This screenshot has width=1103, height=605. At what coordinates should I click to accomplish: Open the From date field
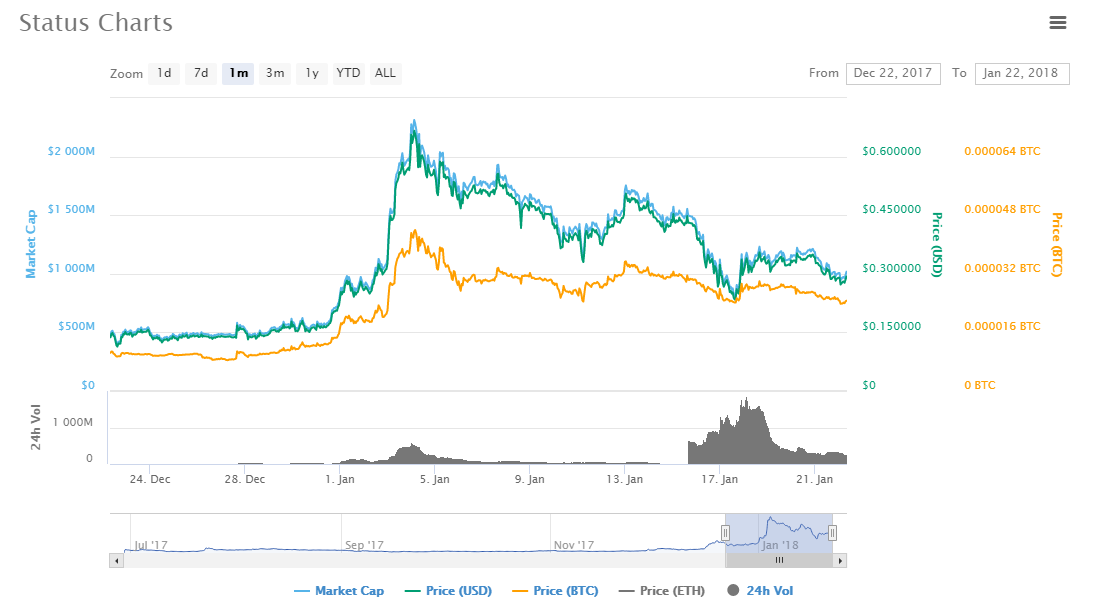coord(893,73)
